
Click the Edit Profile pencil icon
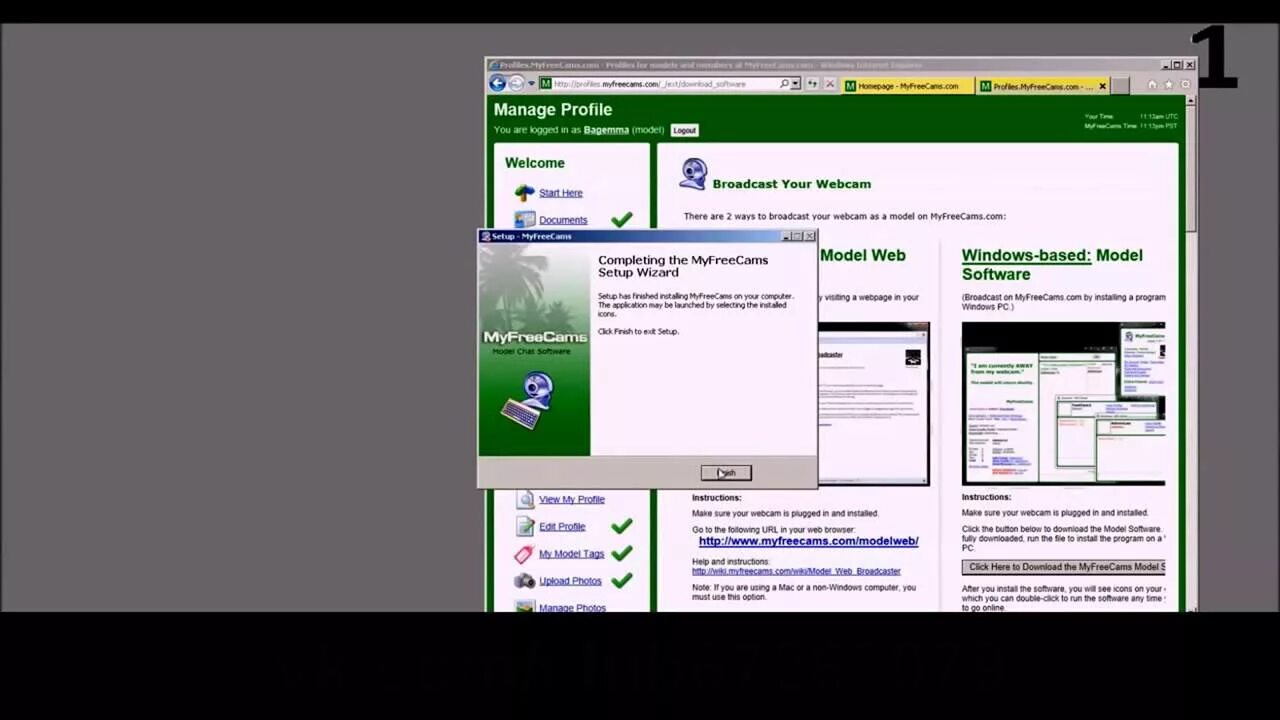525,526
